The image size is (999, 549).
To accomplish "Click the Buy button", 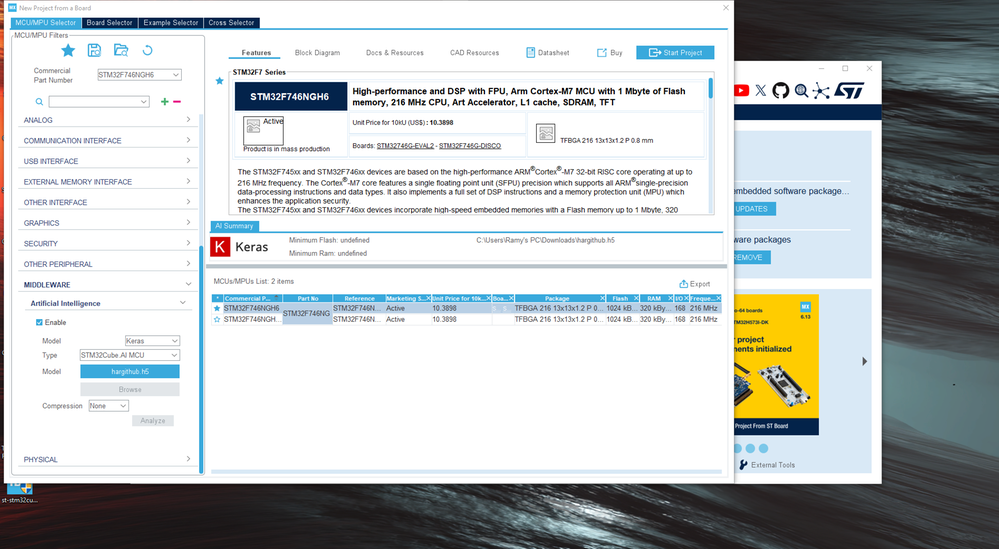I will tap(610, 53).
